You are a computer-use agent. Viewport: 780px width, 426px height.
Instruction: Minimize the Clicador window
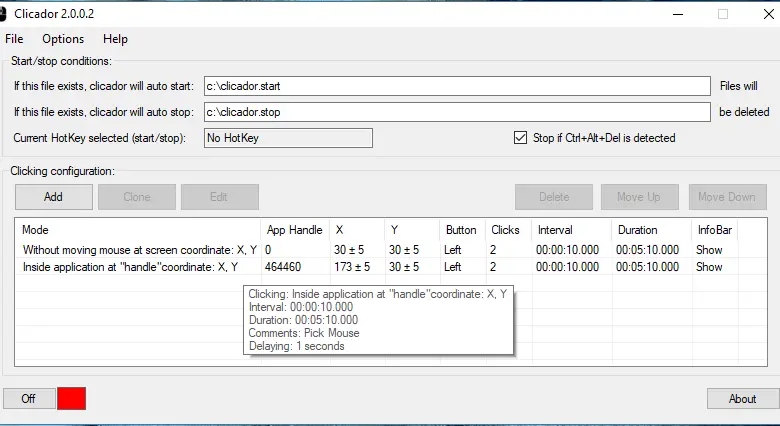[x=678, y=14]
